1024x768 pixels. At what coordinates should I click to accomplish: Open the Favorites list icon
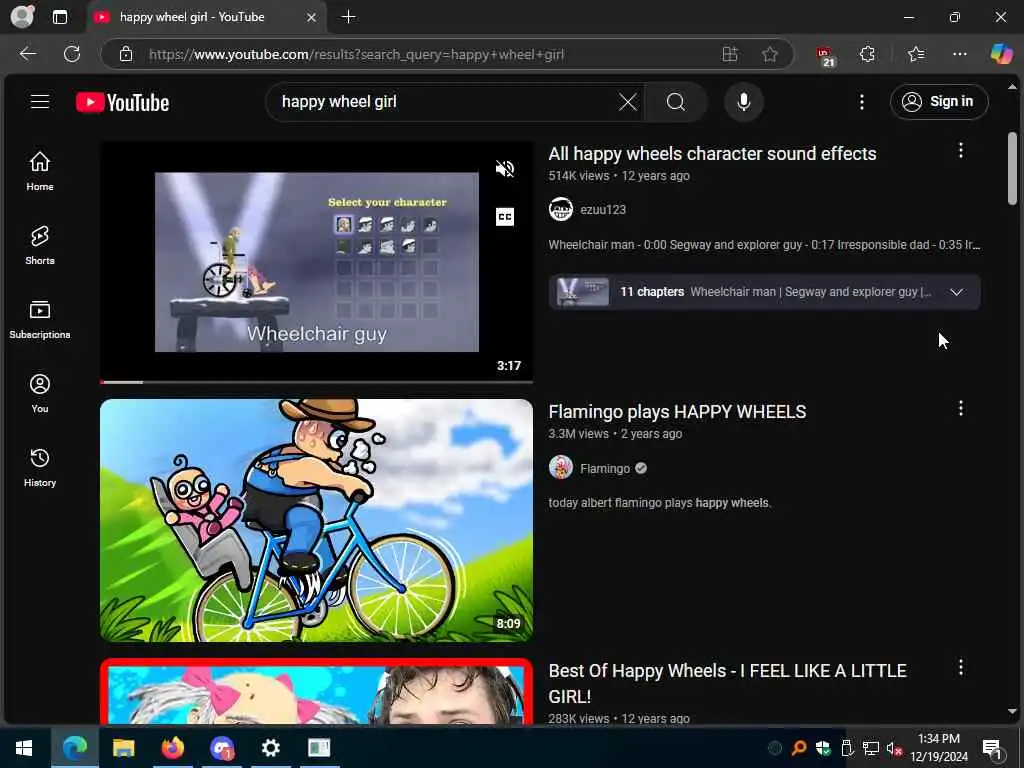pos(916,54)
